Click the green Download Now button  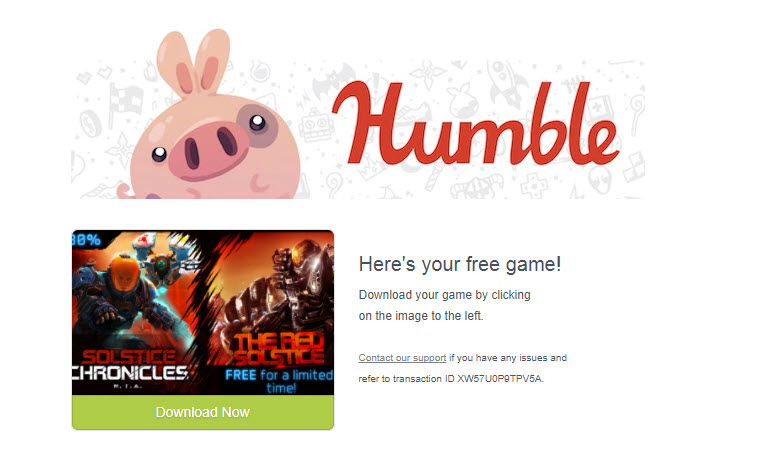(203, 412)
